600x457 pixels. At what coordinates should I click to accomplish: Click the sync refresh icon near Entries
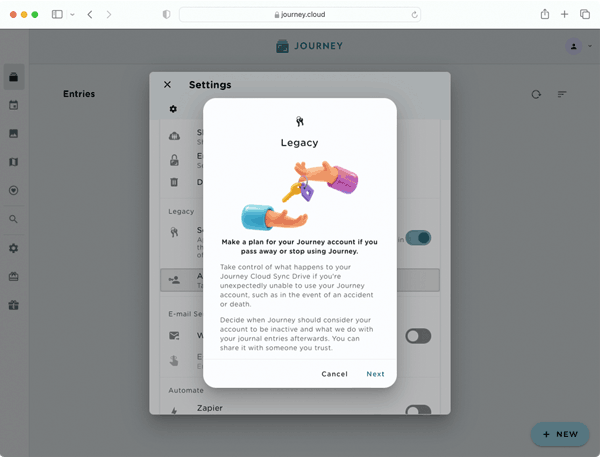coord(536,94)
